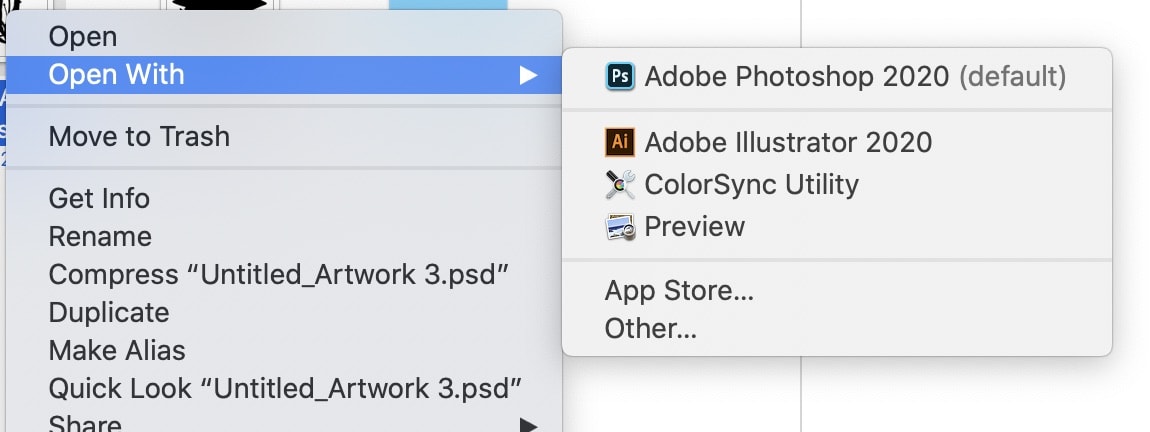
Task: Click the ColorSync Utility icon
Action: pos(620,184)
